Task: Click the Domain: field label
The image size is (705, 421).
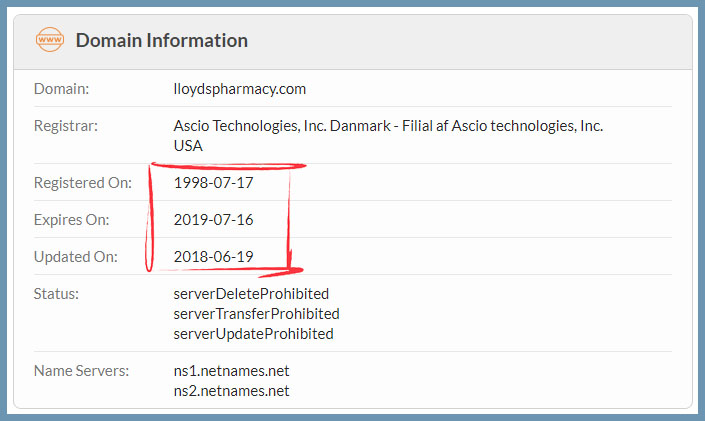Action: (62, 89)
